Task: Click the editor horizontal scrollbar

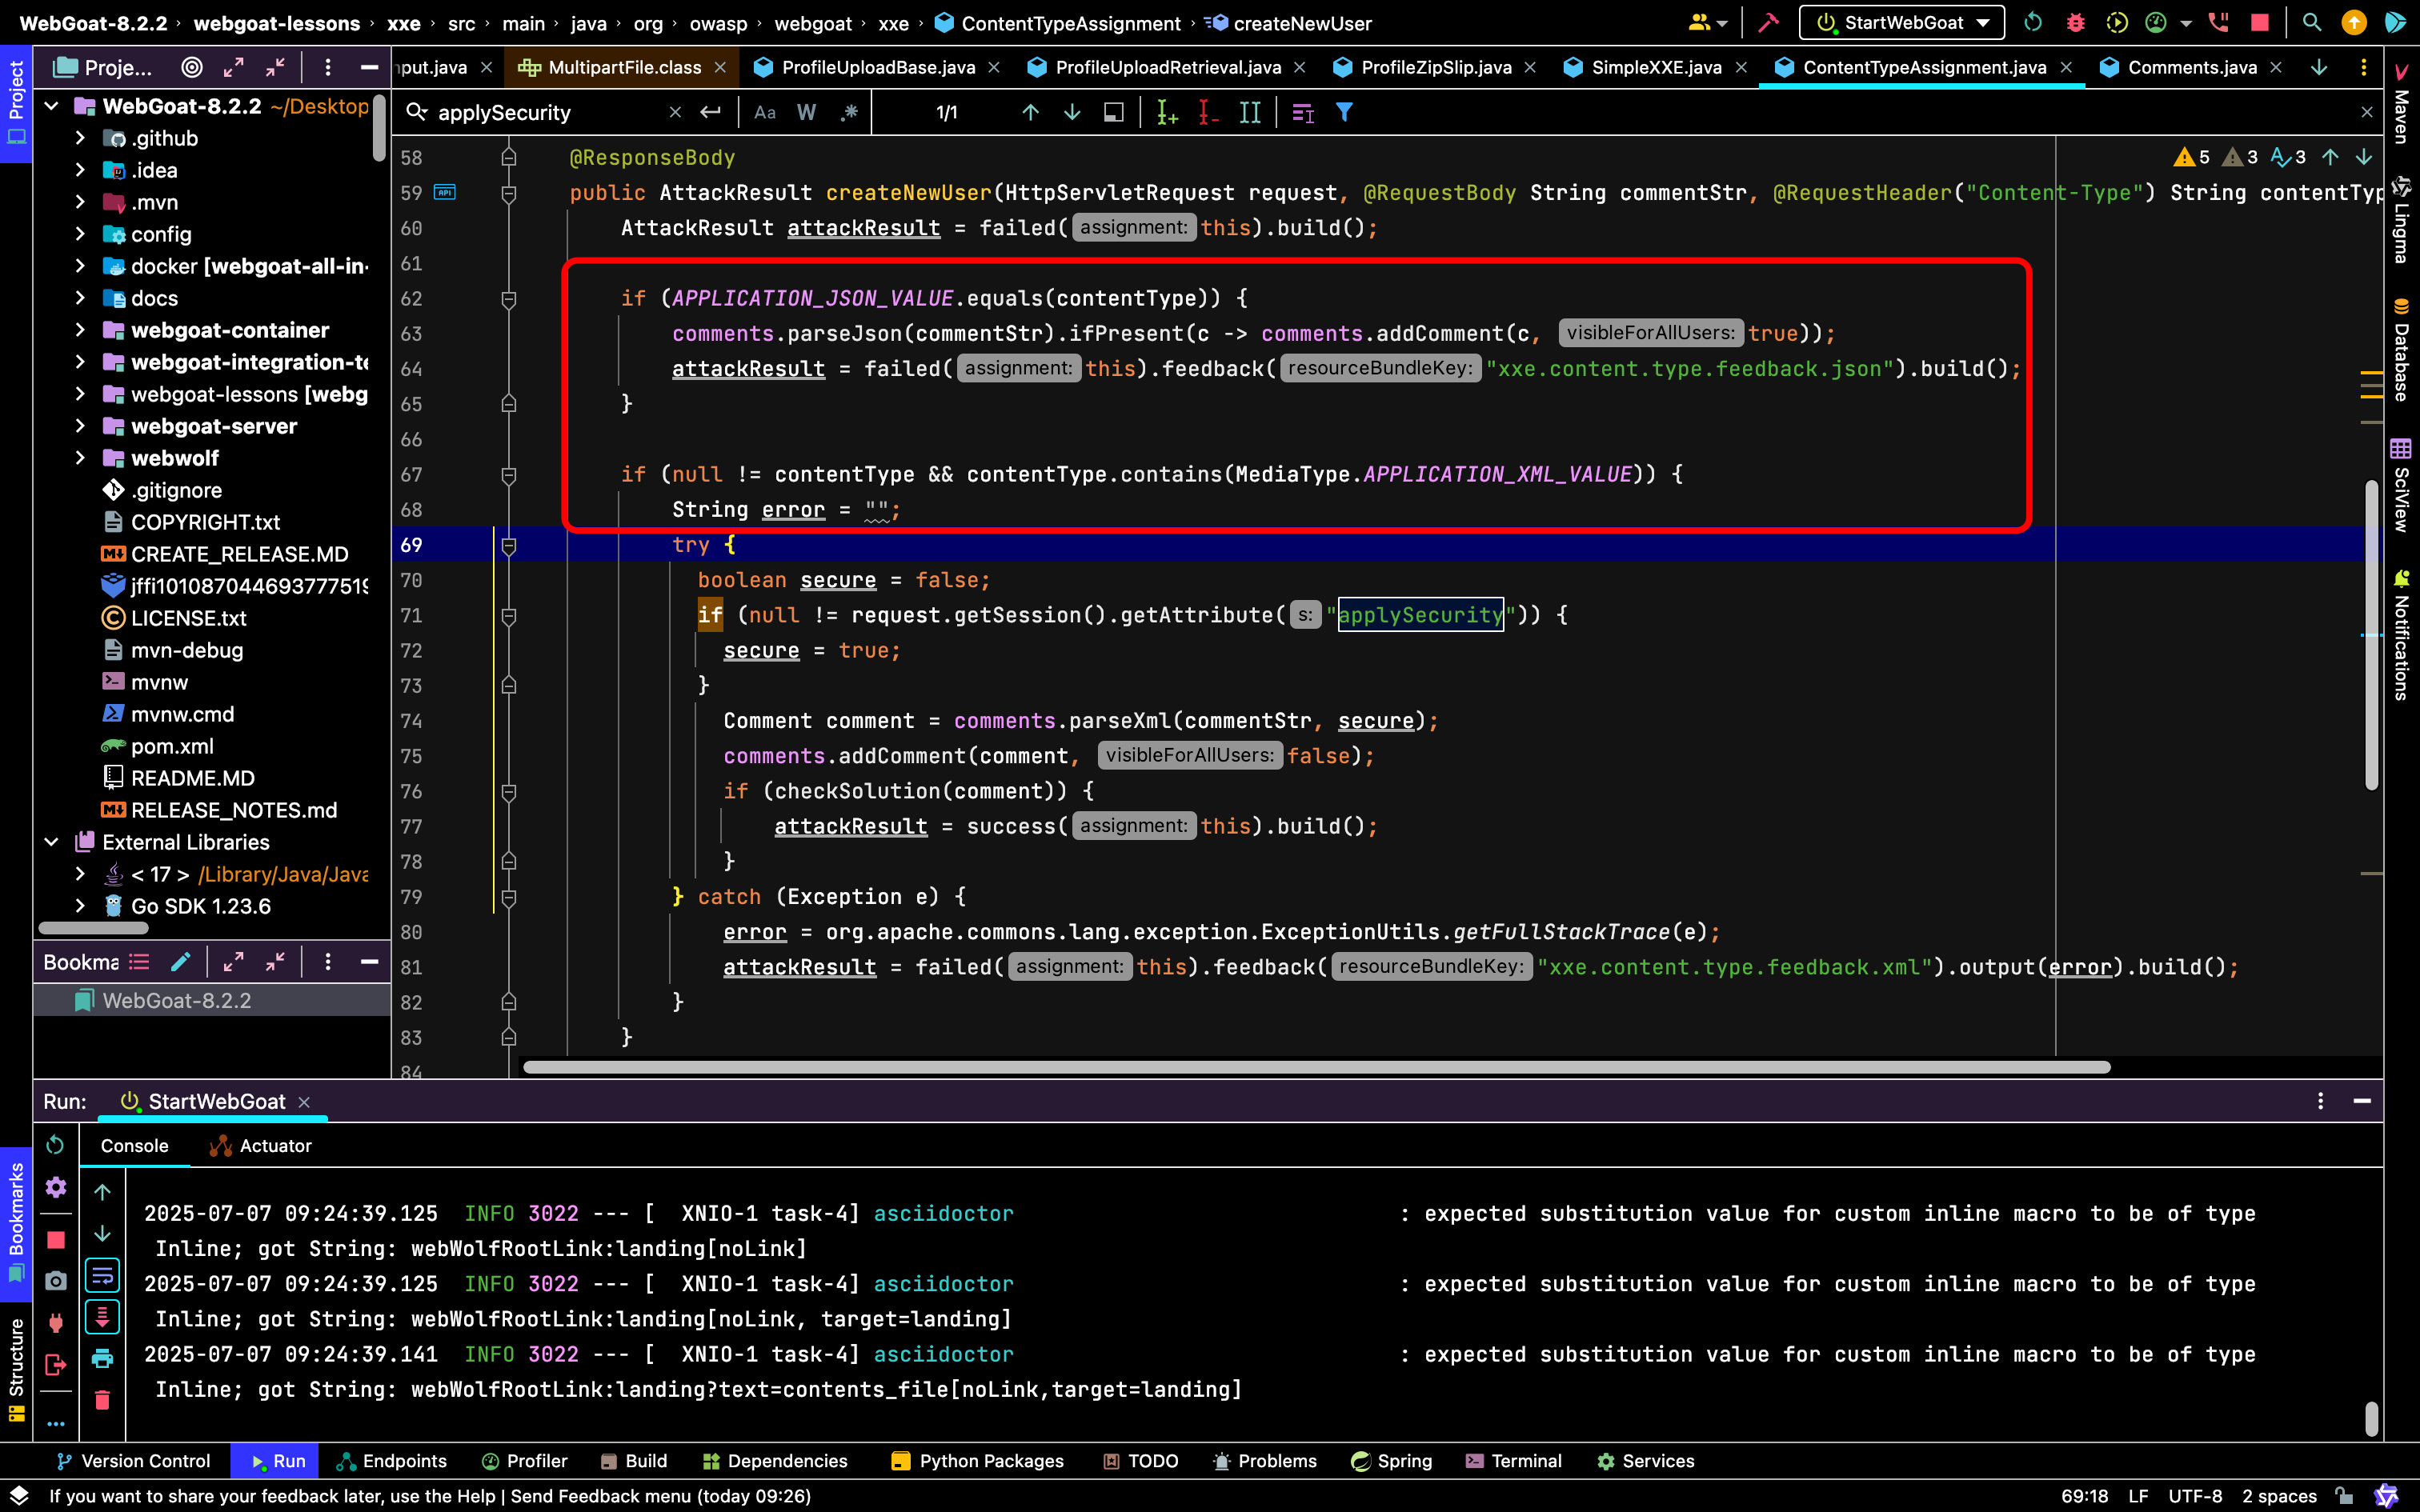Action: click(x=1315, y=1067)
